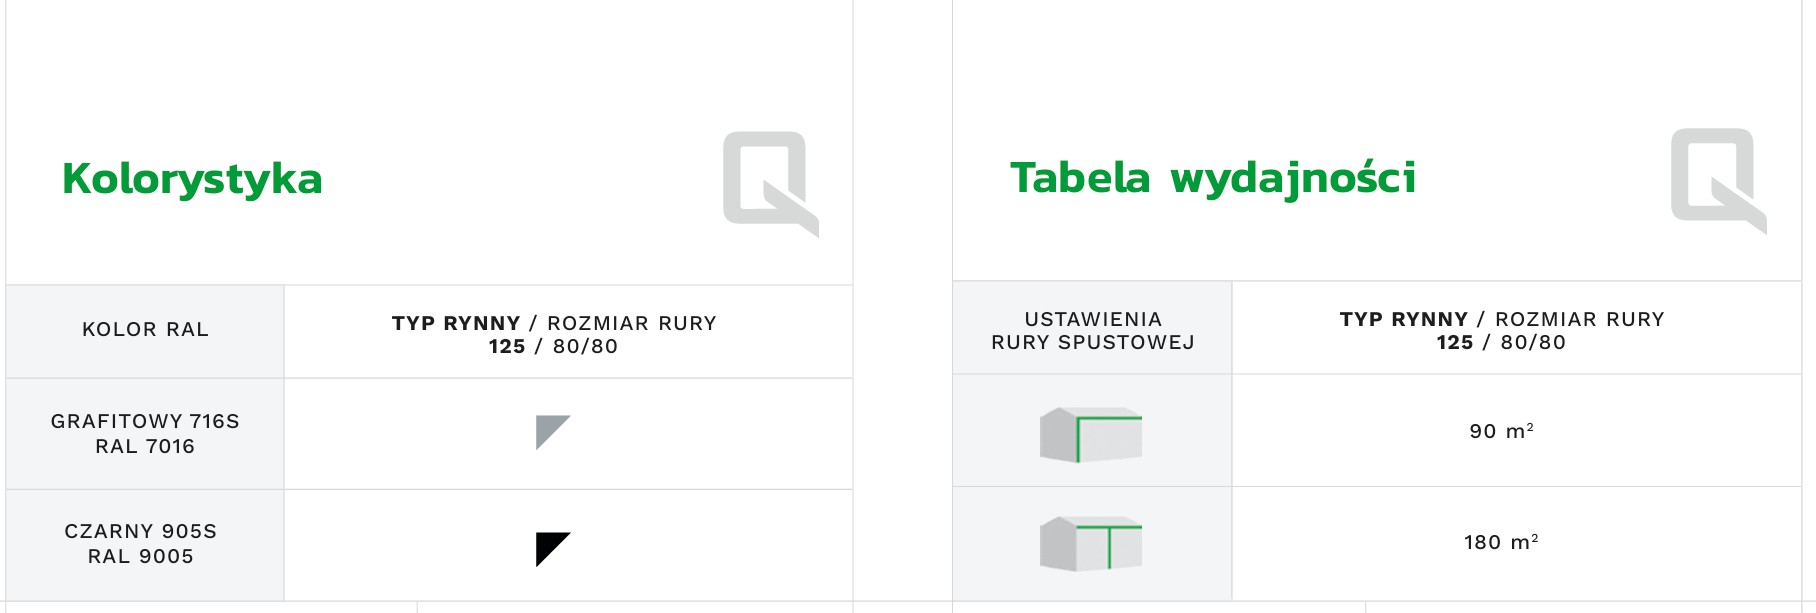Image resolution: width=1816 pixels, height=613 pixels.
Task: Click TYP RYNNY header in Kolorystyka table
Action: tap(456, 323)
